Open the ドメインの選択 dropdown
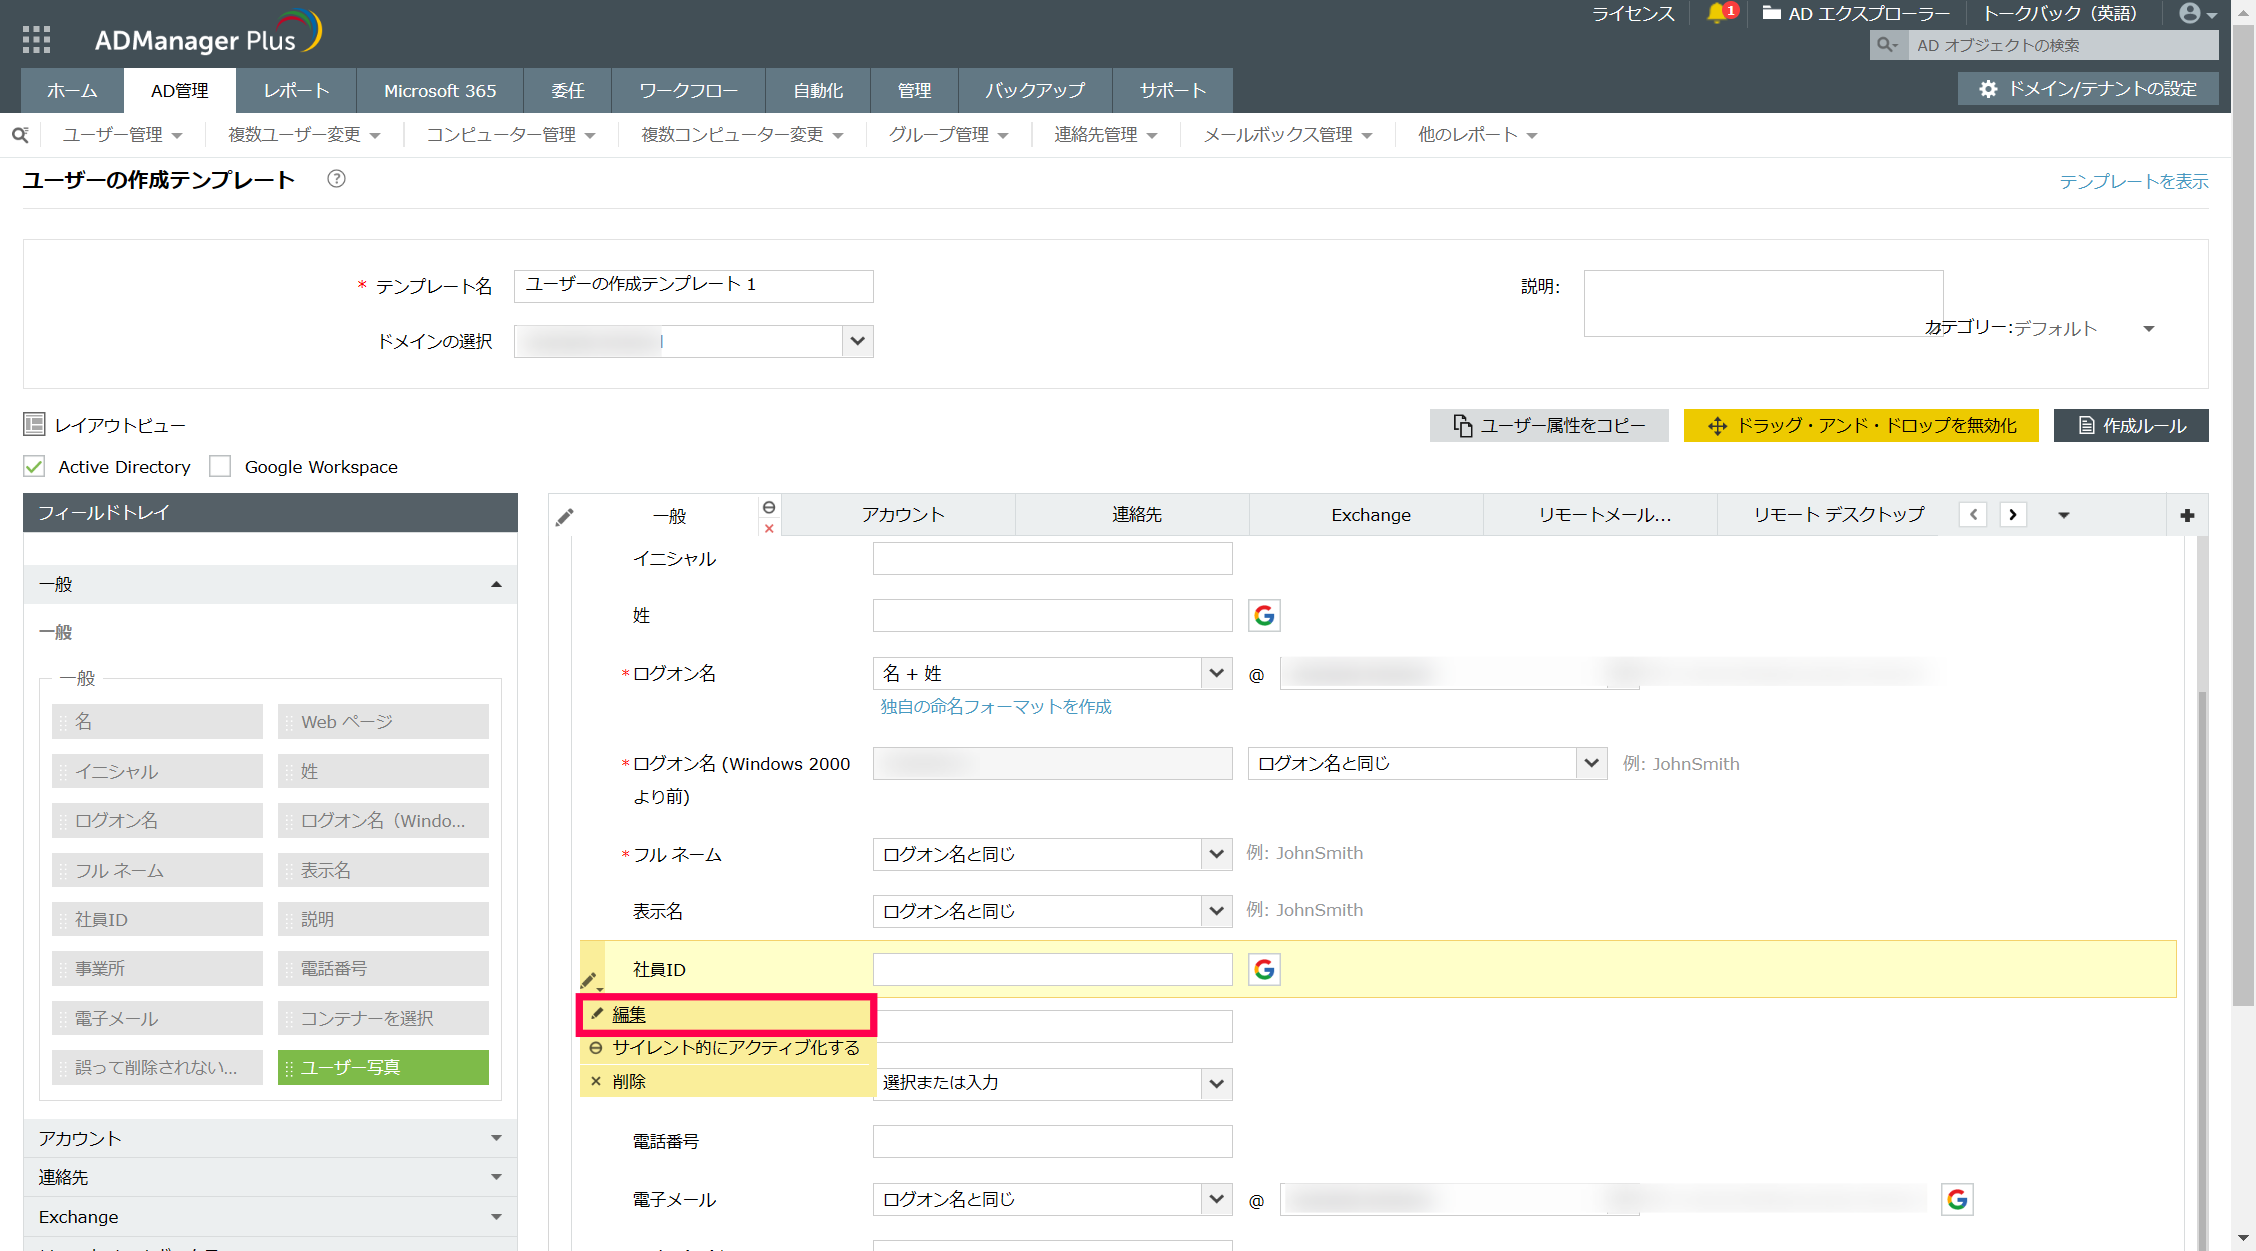Image resolution: width=2256 pixels, height=1251 pixels. (857, 341)
